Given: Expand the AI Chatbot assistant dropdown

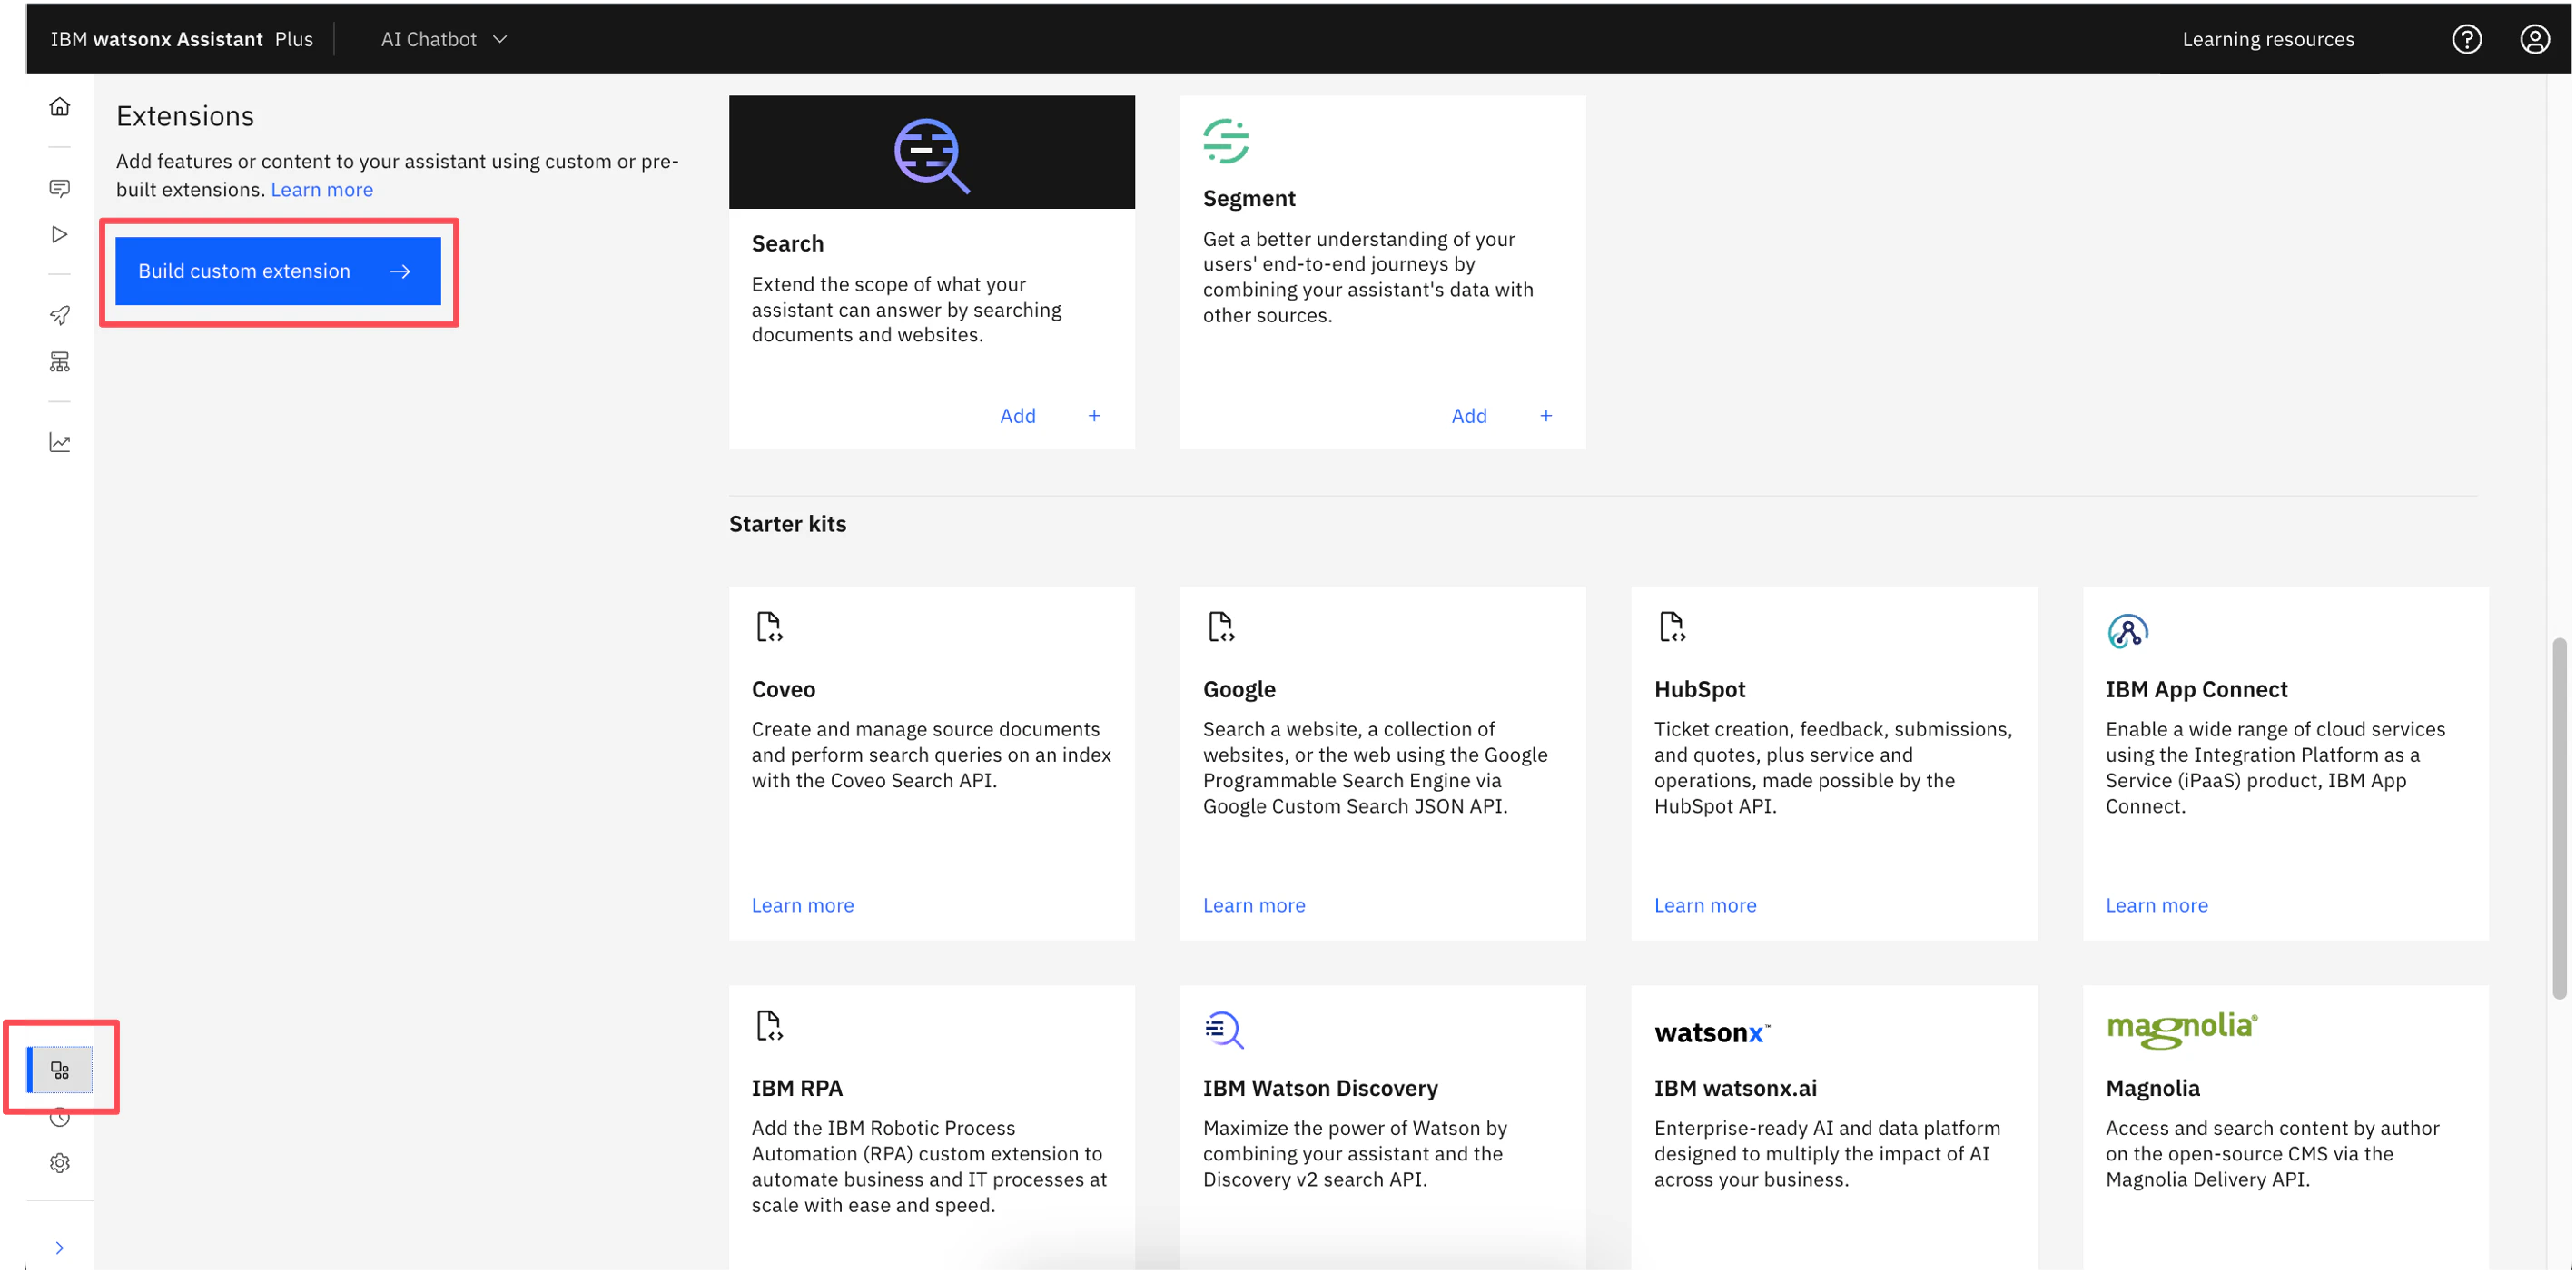Looking at the screenshot, I should pyautogui.click(x=444, y=39).
